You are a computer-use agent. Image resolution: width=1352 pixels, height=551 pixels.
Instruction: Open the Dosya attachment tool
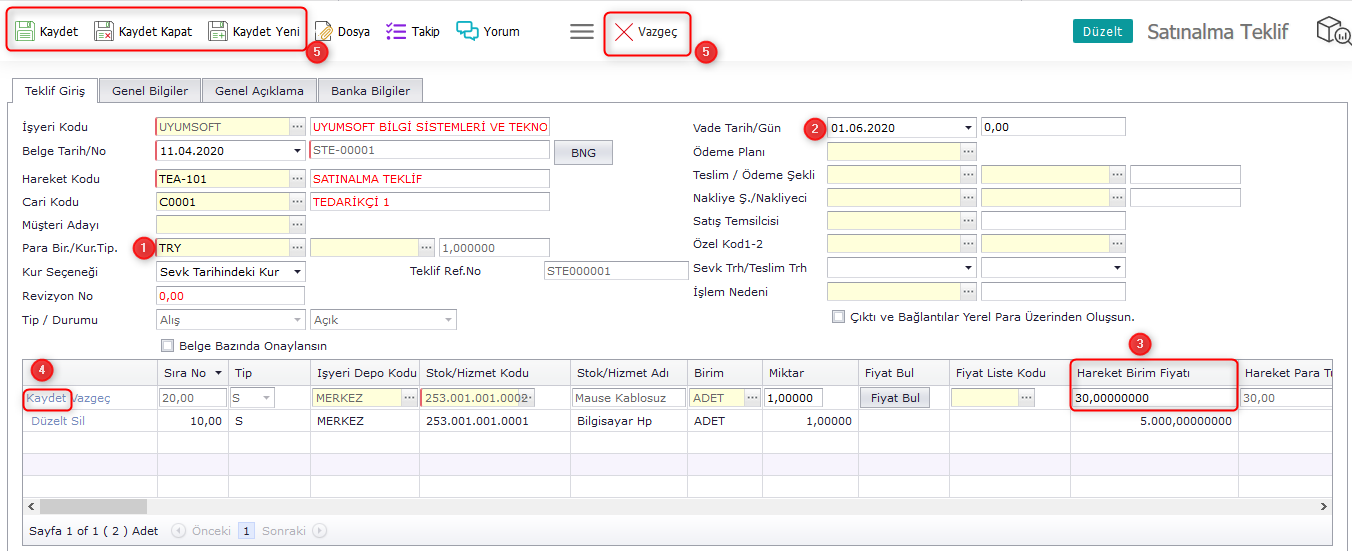pyautogui.click(x=324, y=31)
